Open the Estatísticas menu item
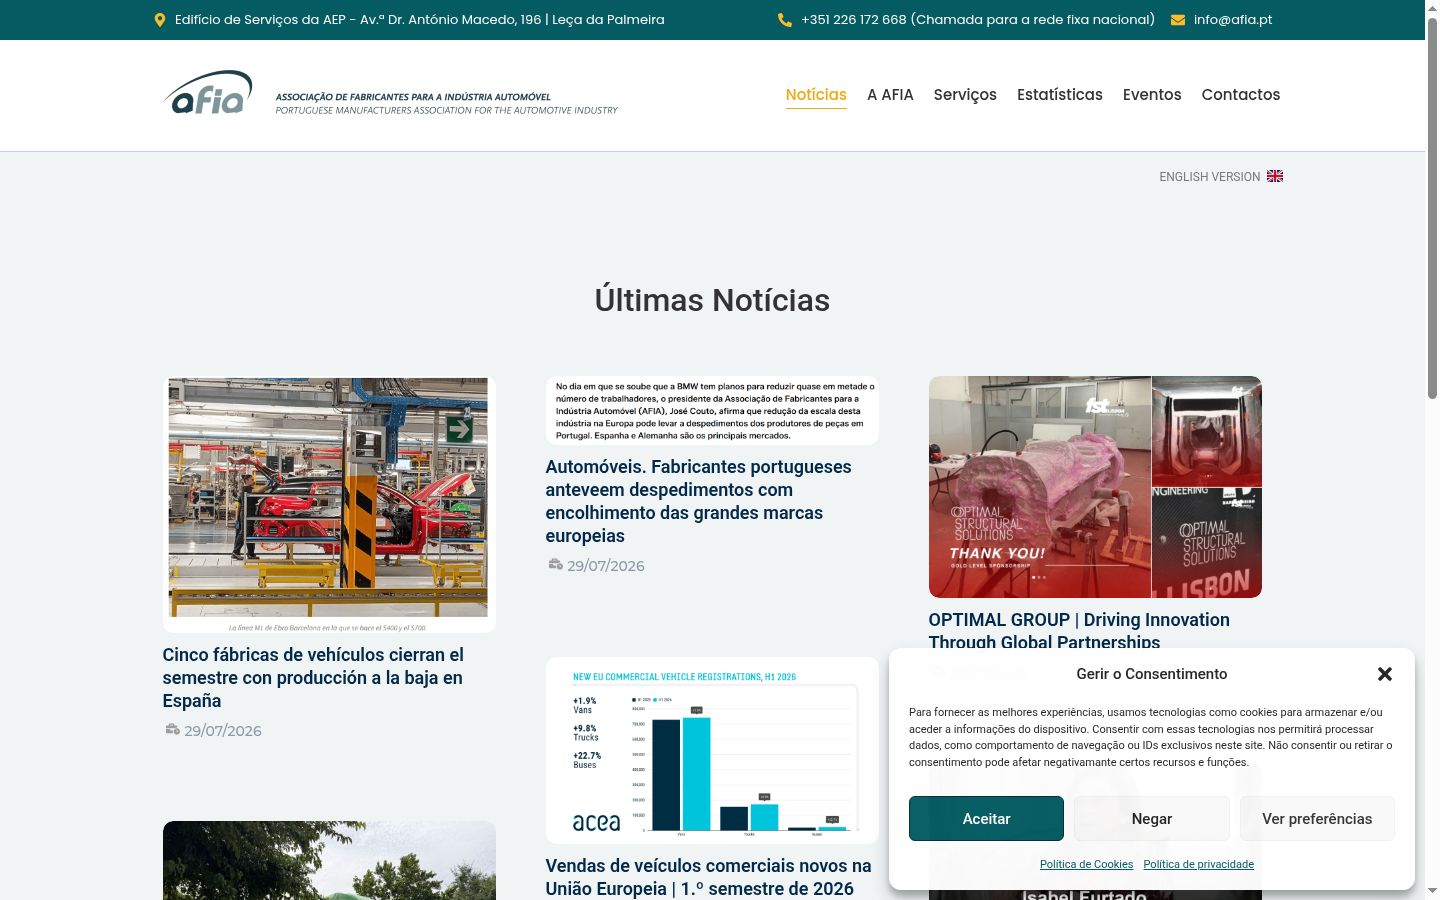The height and width of the screenshot is (900, 1440). (x=1060, y=95)
